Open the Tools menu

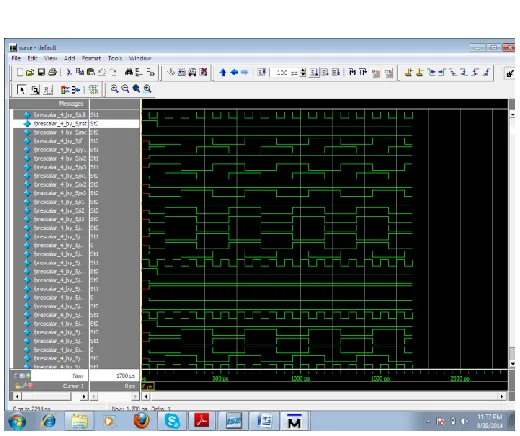tap(115, 58)
